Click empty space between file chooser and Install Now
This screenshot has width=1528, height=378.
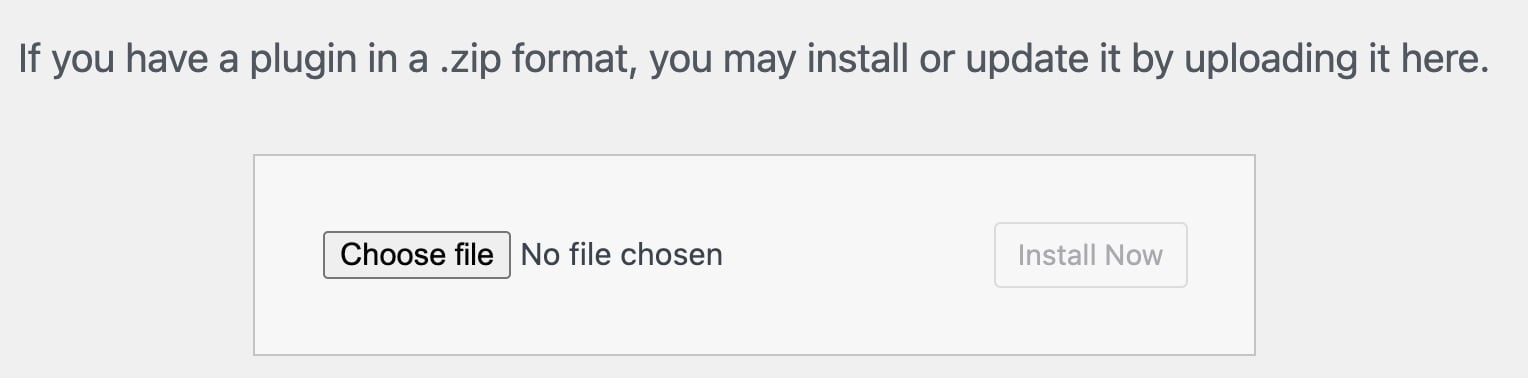(858, 255)
